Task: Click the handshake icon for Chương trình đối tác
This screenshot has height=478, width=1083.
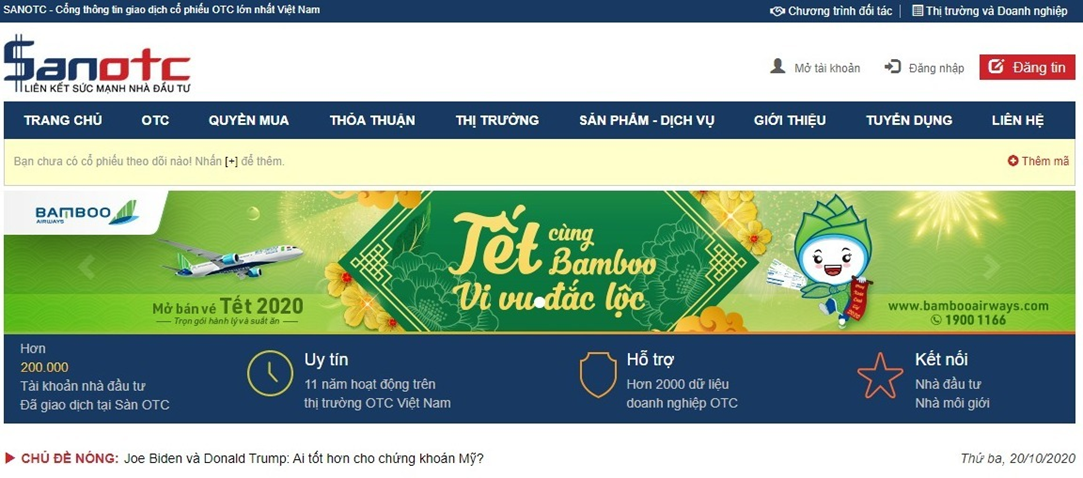Action: point(778,11)
